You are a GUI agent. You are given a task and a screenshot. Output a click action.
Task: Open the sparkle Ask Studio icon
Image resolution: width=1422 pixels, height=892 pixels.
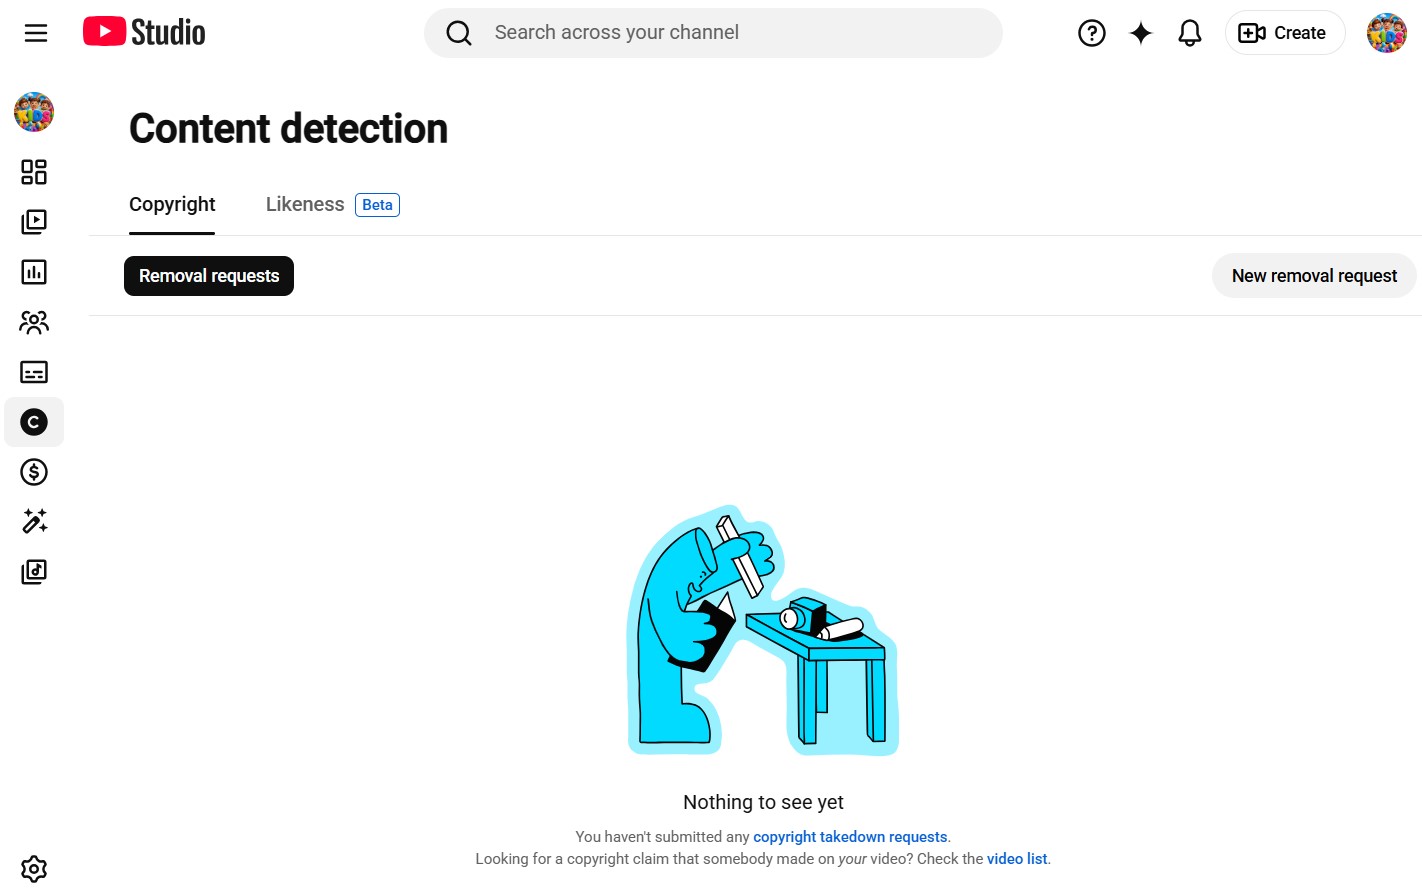point(1141,33)
